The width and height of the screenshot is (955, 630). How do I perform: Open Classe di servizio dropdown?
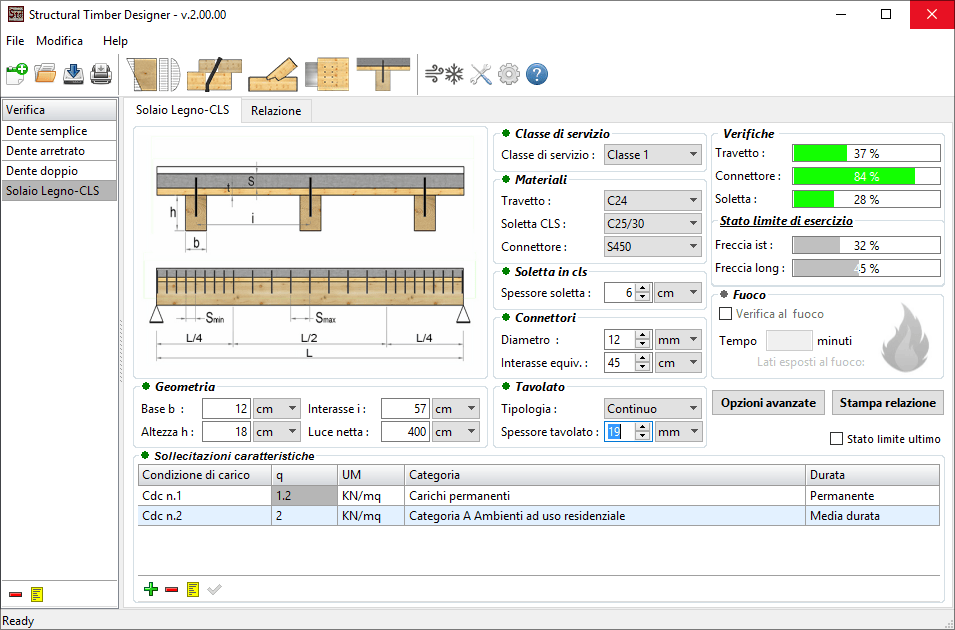coord(652,155)
